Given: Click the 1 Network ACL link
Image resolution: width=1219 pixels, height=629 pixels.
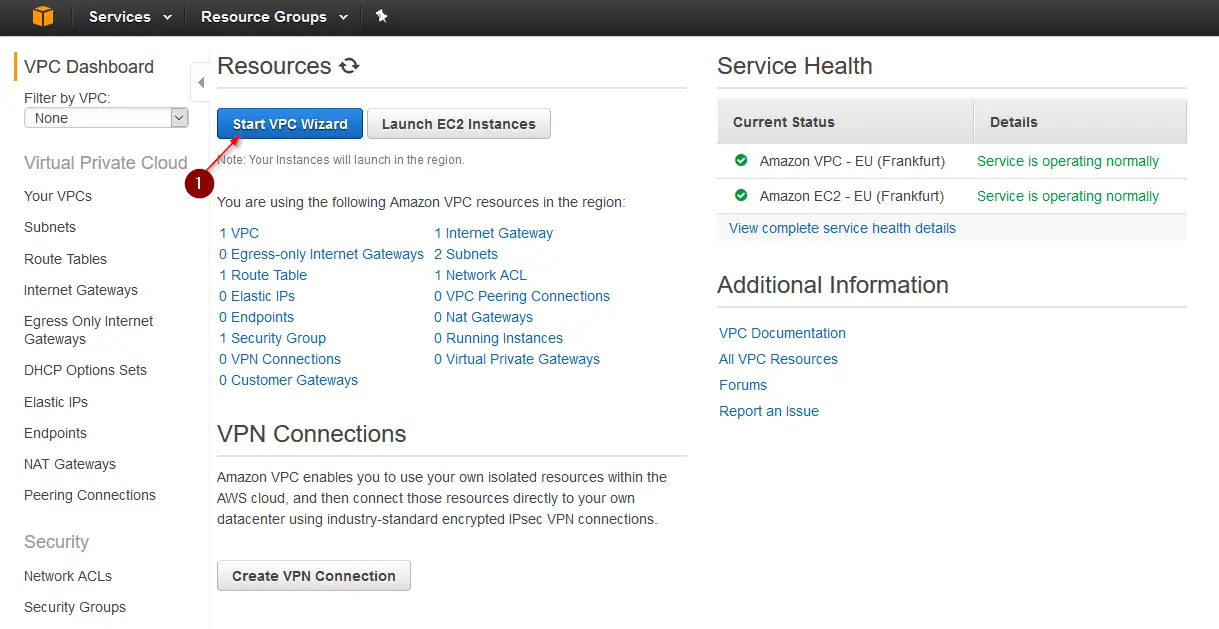Looking at the screenshot, I should [480, 275].
